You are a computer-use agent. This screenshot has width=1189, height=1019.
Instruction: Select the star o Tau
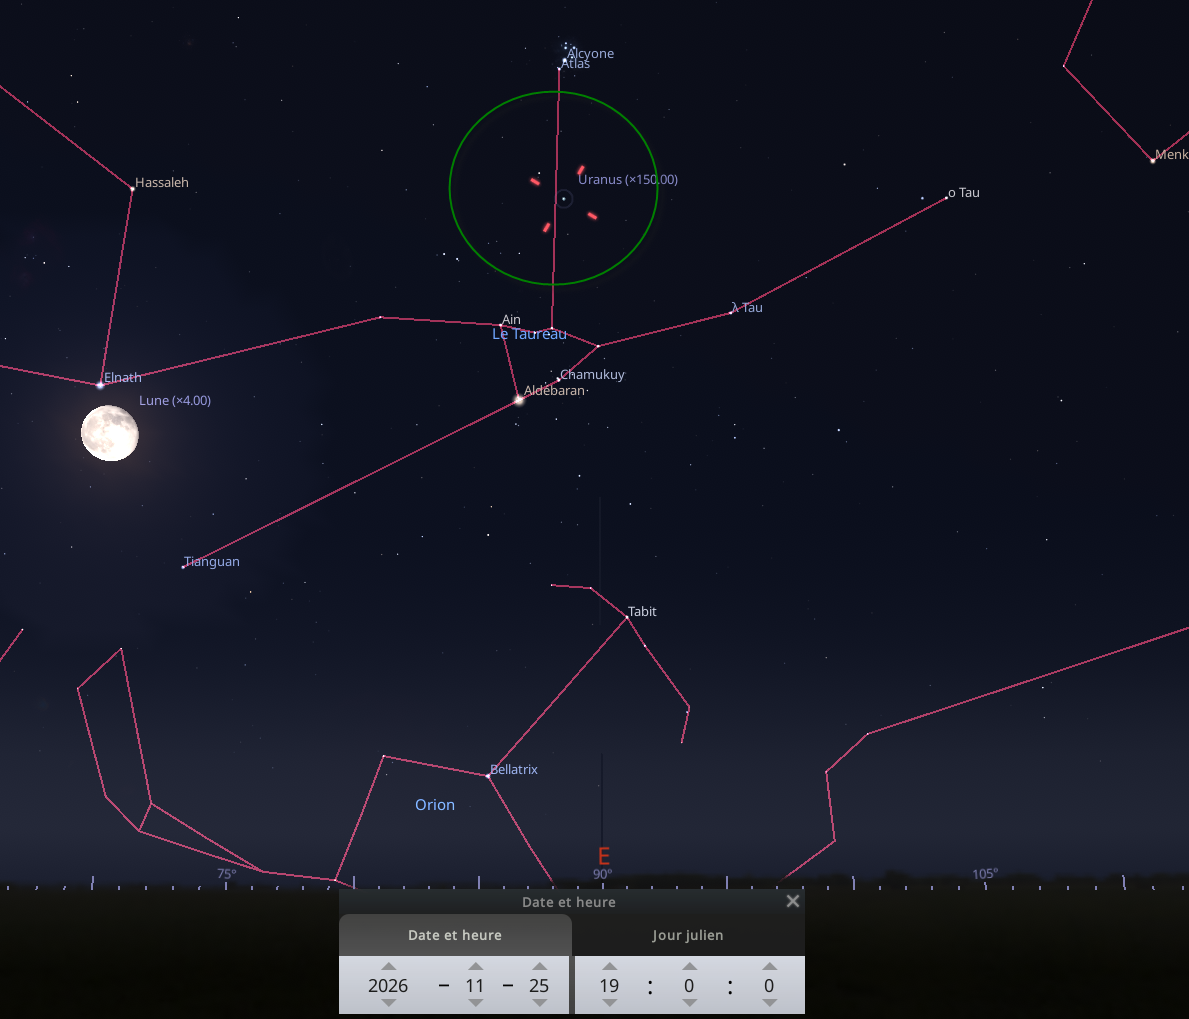tap(946, 198)
